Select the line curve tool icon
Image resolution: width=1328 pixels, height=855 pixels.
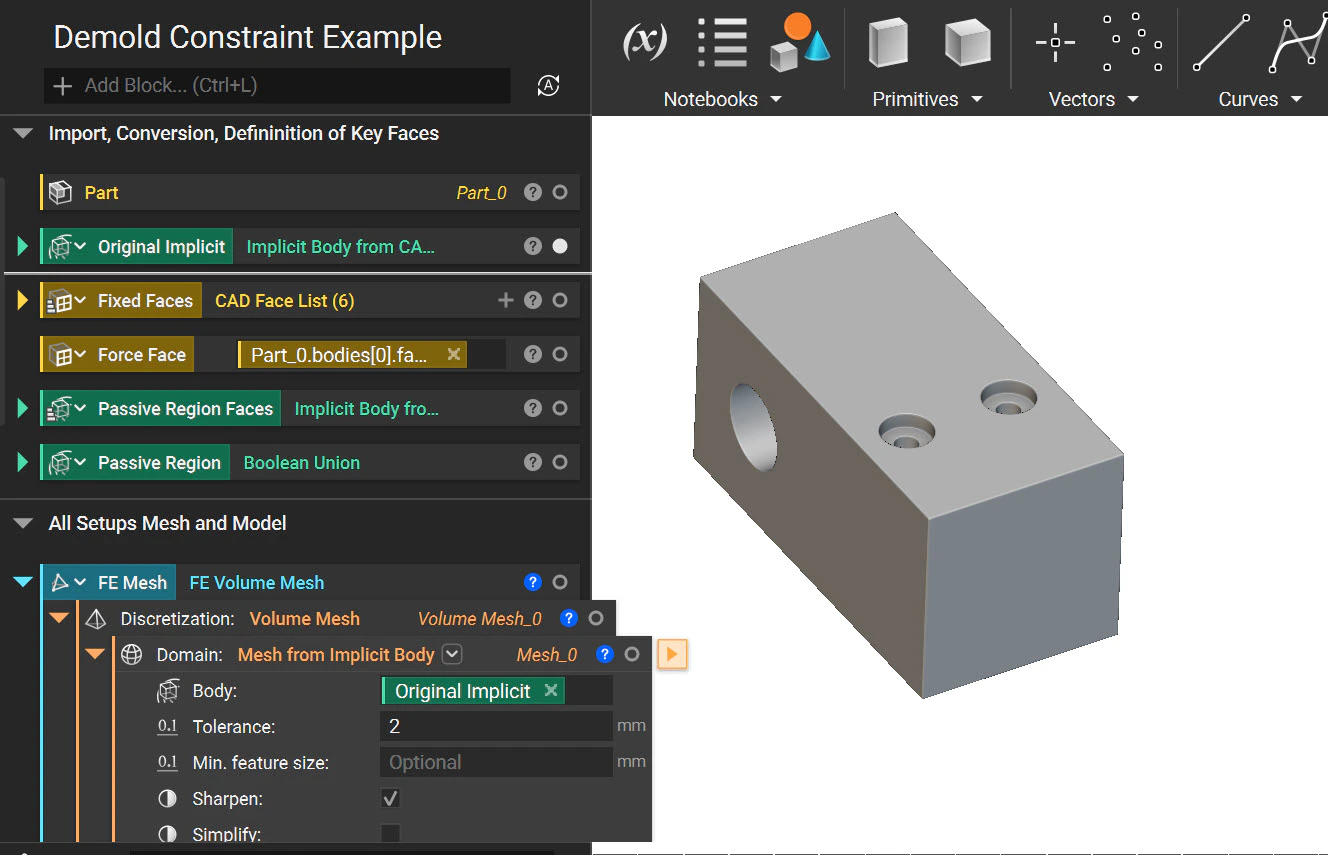pos(1221,43)
